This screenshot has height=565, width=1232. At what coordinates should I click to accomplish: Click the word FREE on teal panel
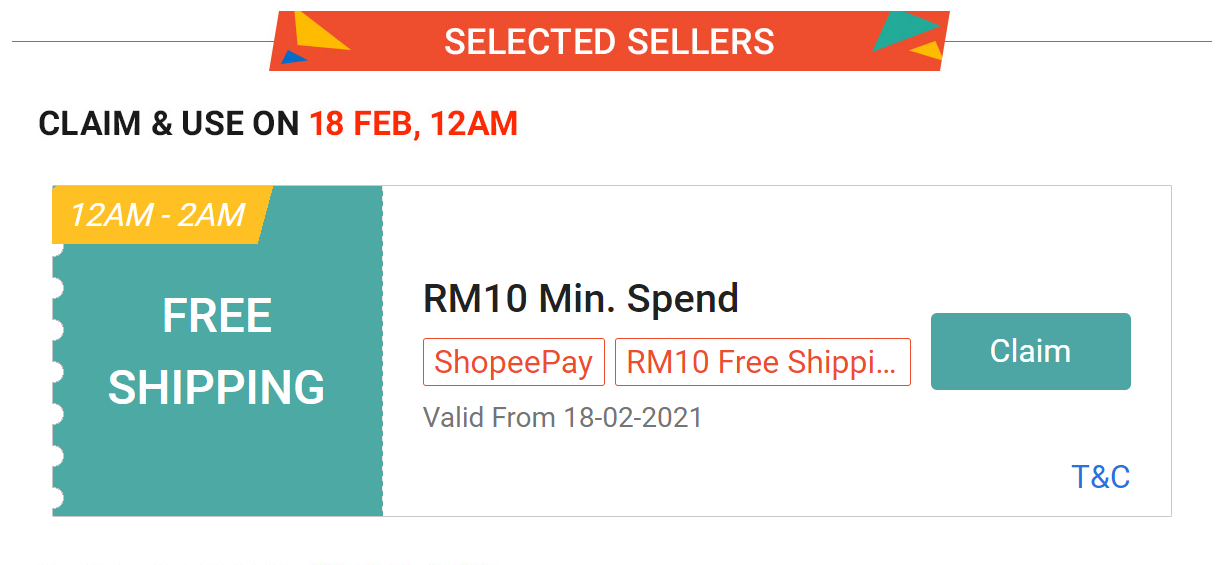pos(217,317)
